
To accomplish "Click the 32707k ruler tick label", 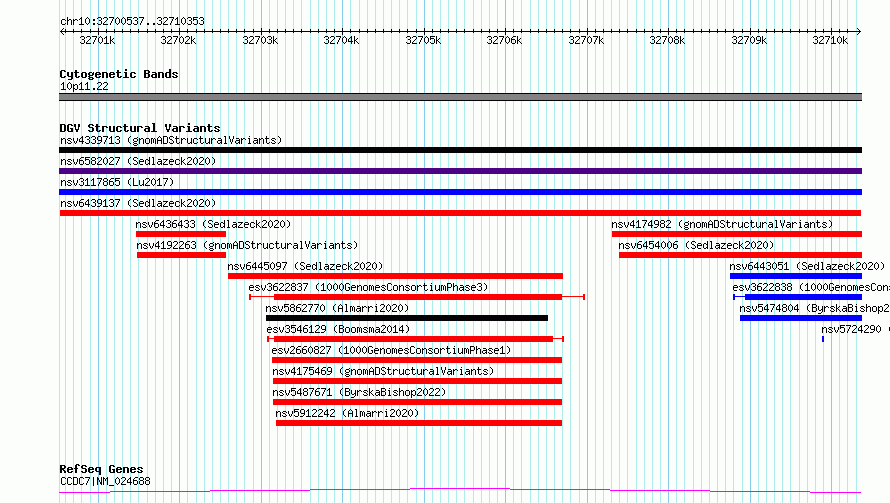I will tap(586, 40).
